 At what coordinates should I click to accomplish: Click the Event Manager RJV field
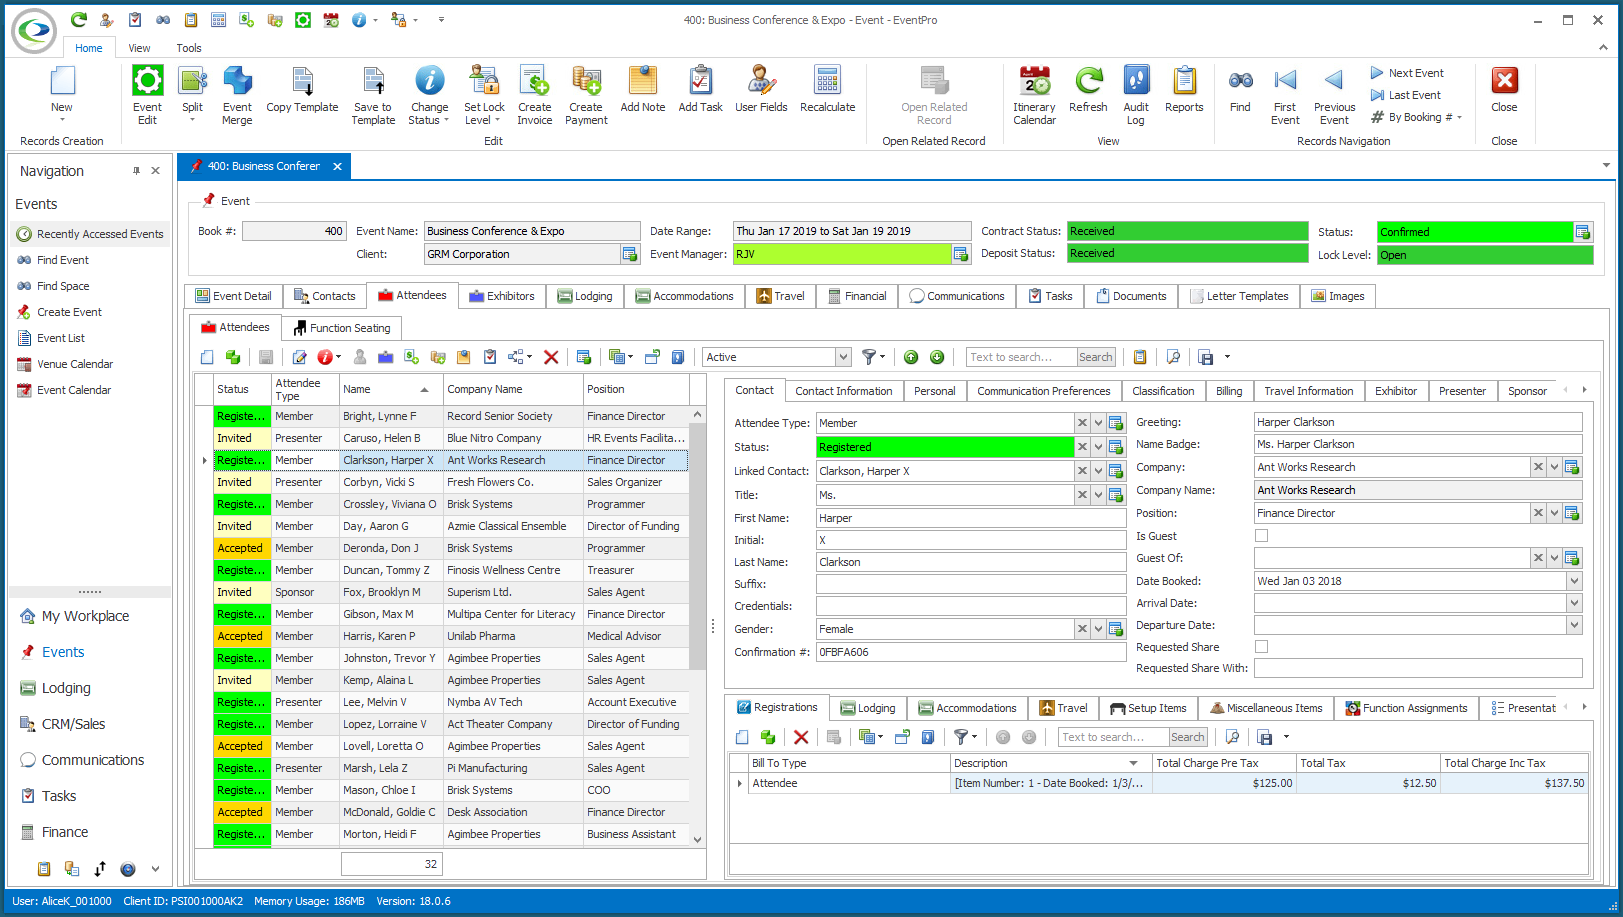(842, 254)
